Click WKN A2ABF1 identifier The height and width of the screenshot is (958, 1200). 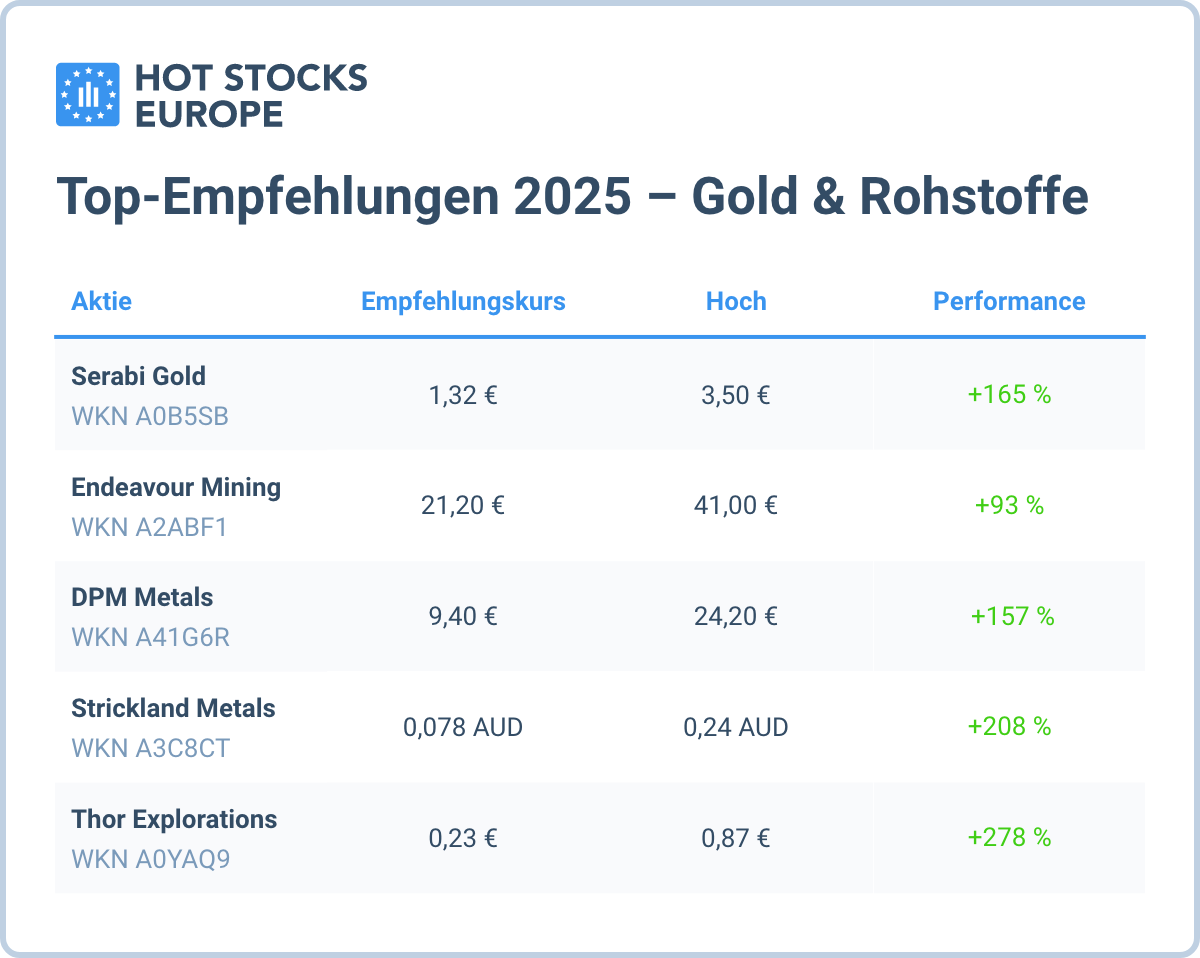(x=149, y=526)
